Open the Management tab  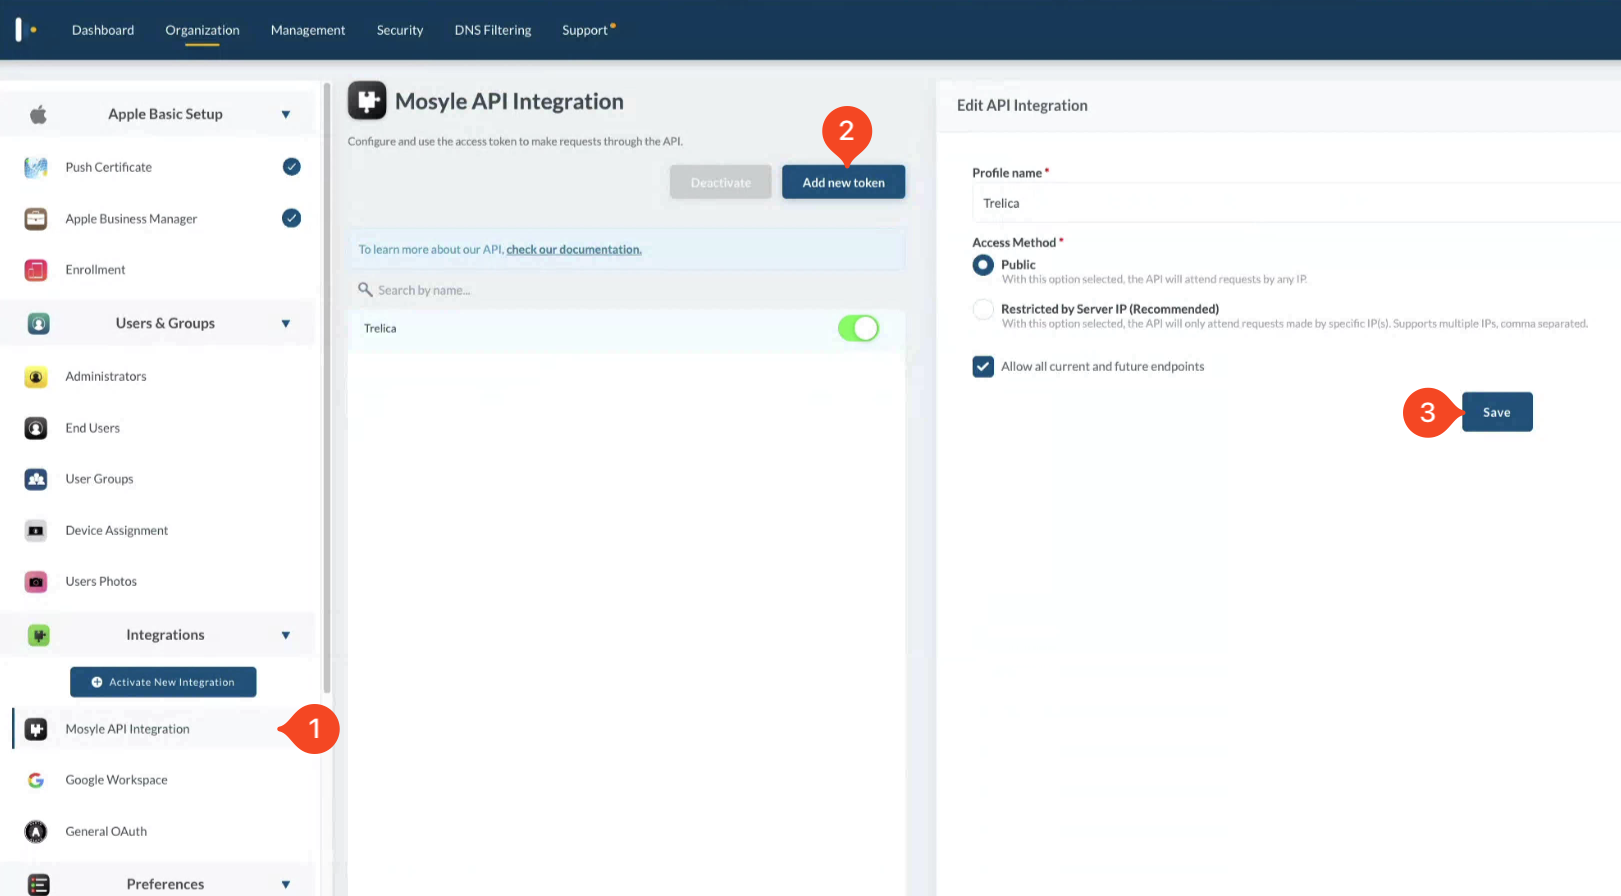(308, 30)
